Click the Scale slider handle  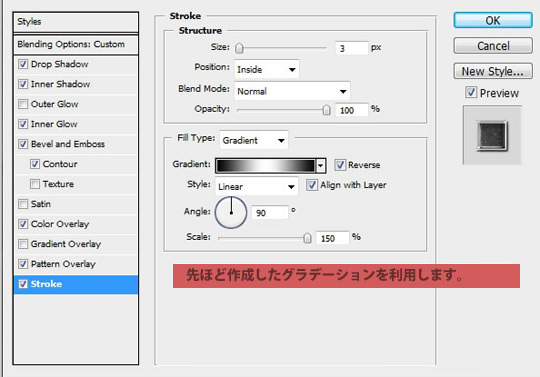[307, 238]
